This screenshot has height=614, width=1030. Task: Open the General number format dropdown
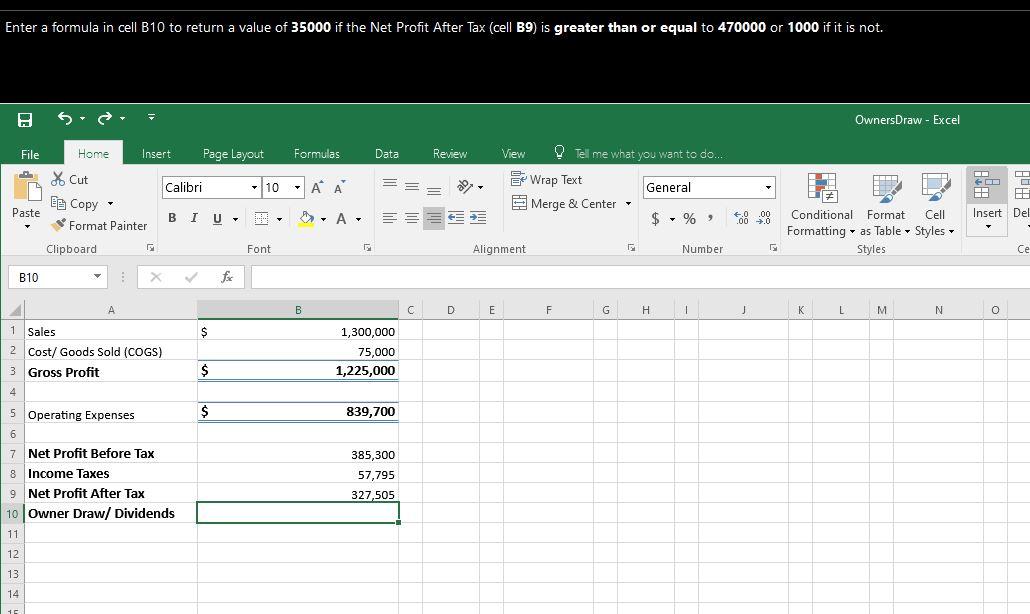coord(768,187)
